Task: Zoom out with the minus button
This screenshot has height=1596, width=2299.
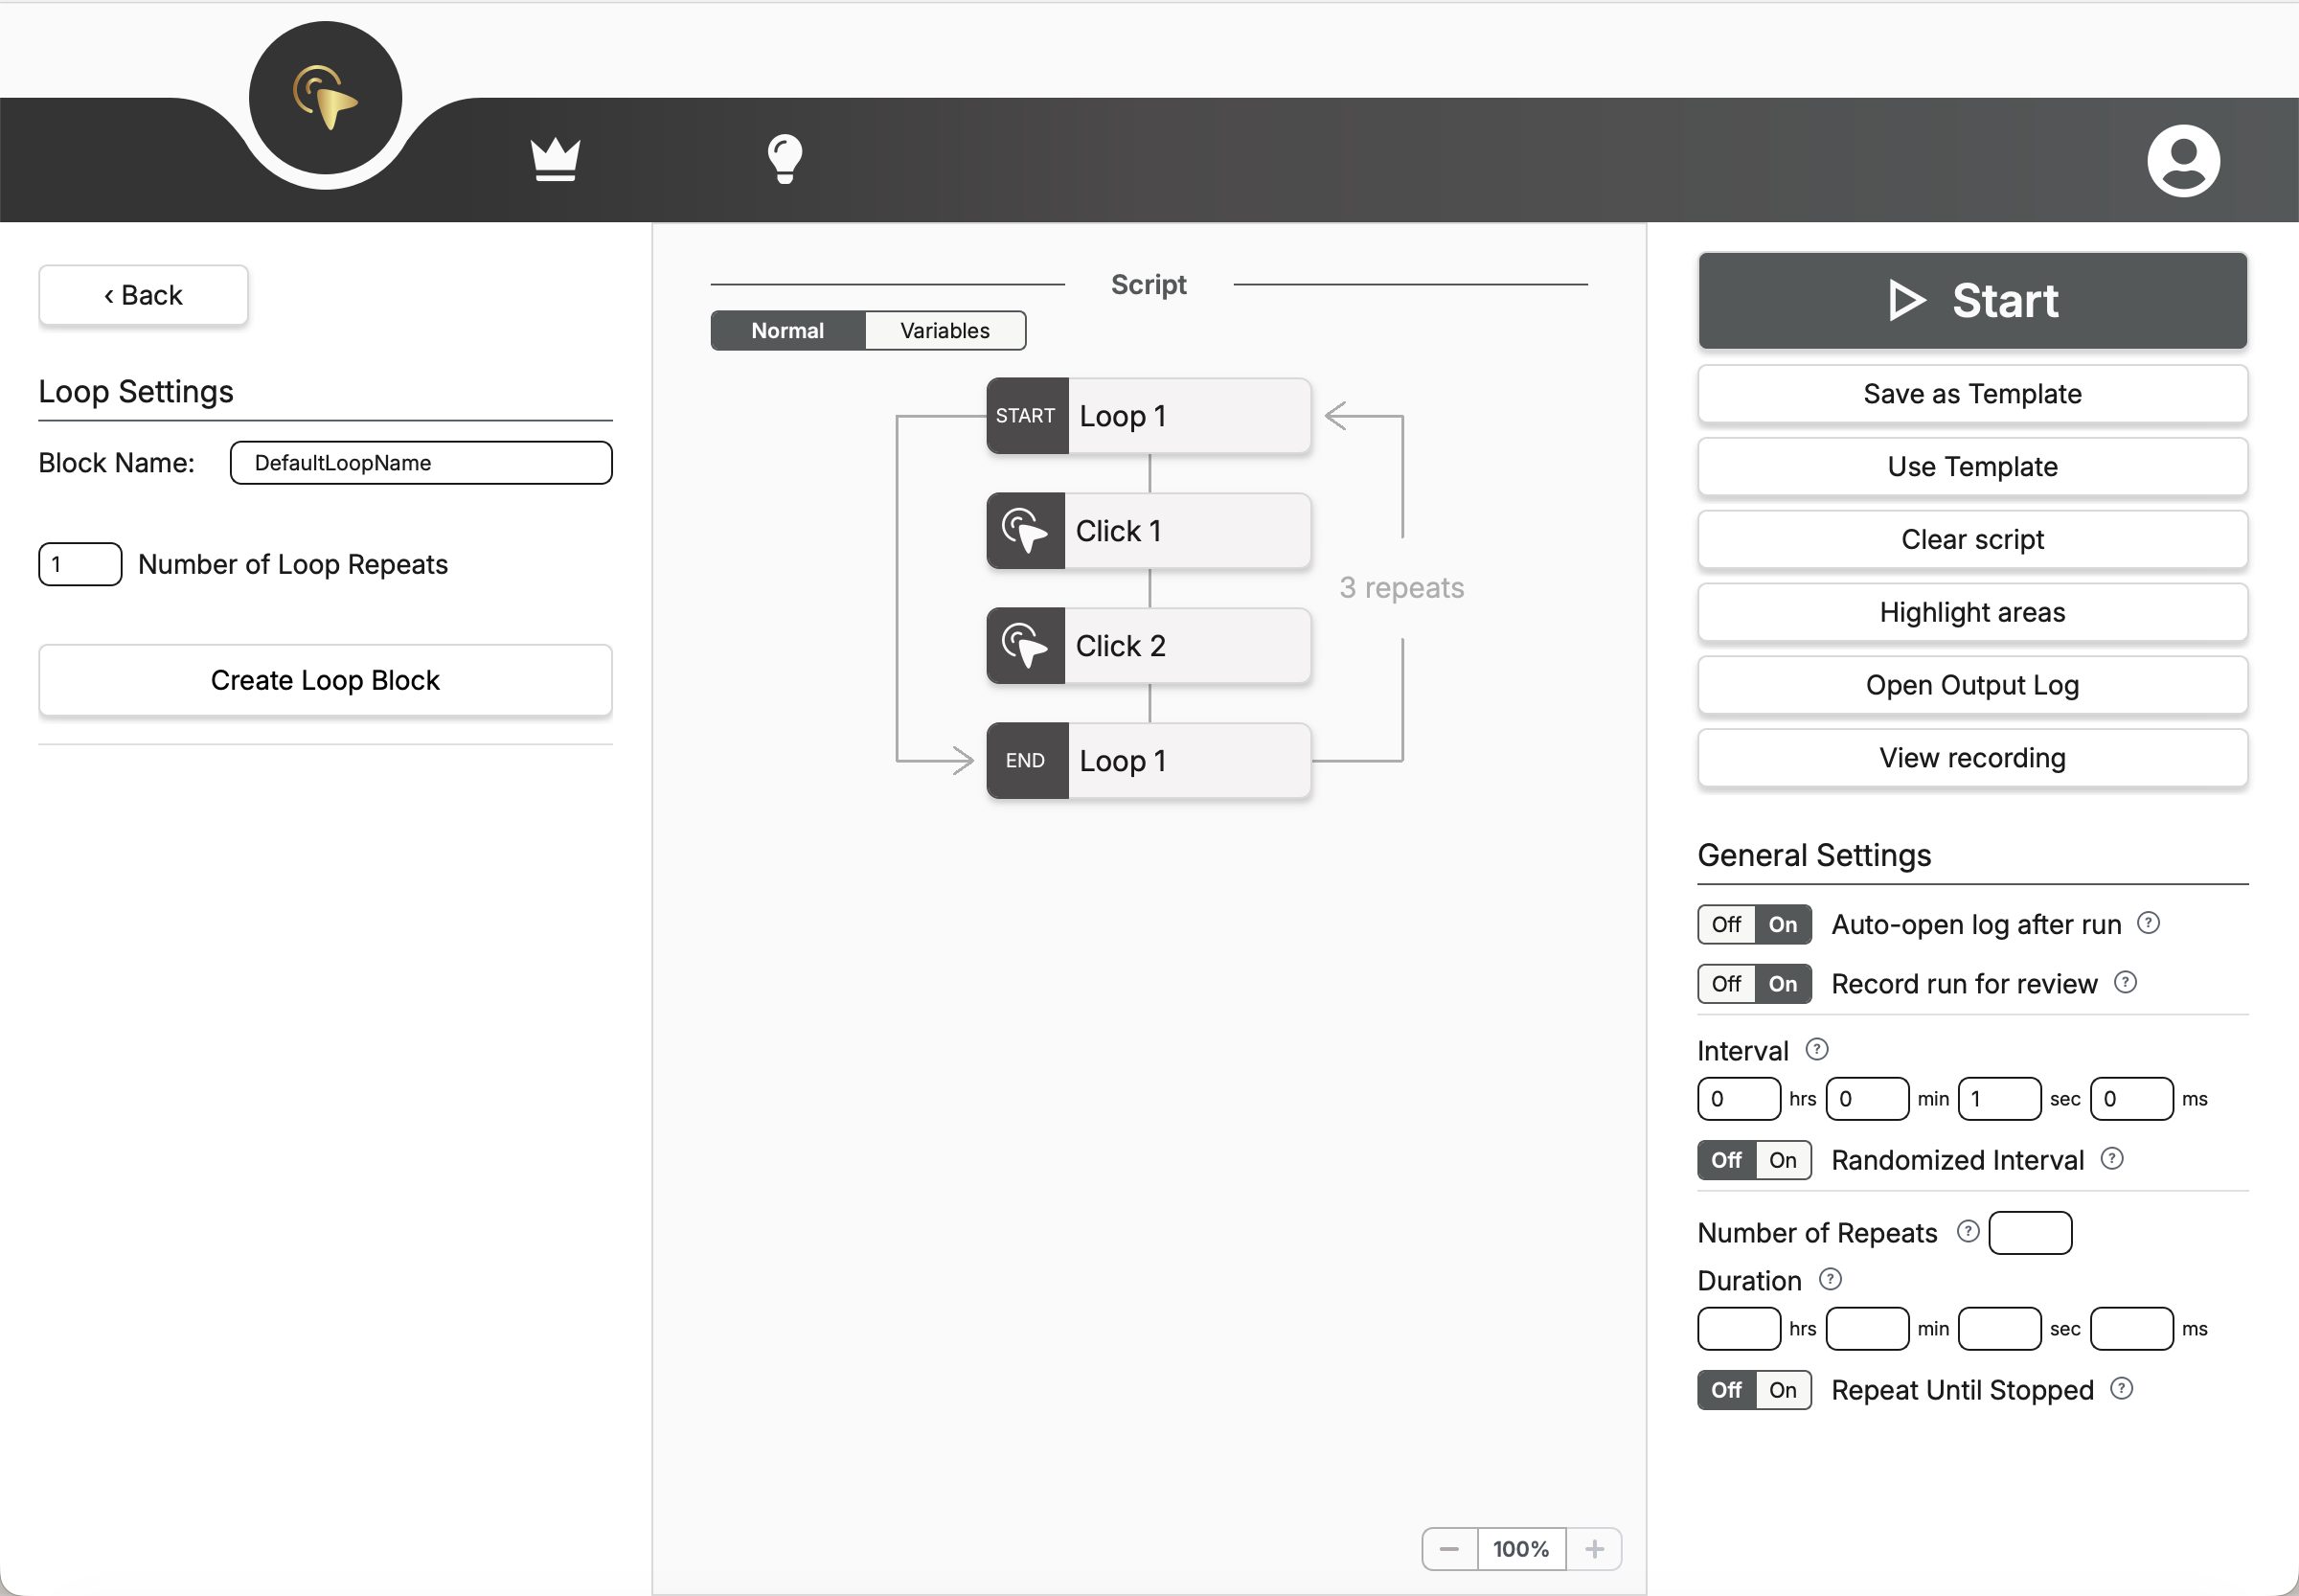Action: (1449, 1549)
